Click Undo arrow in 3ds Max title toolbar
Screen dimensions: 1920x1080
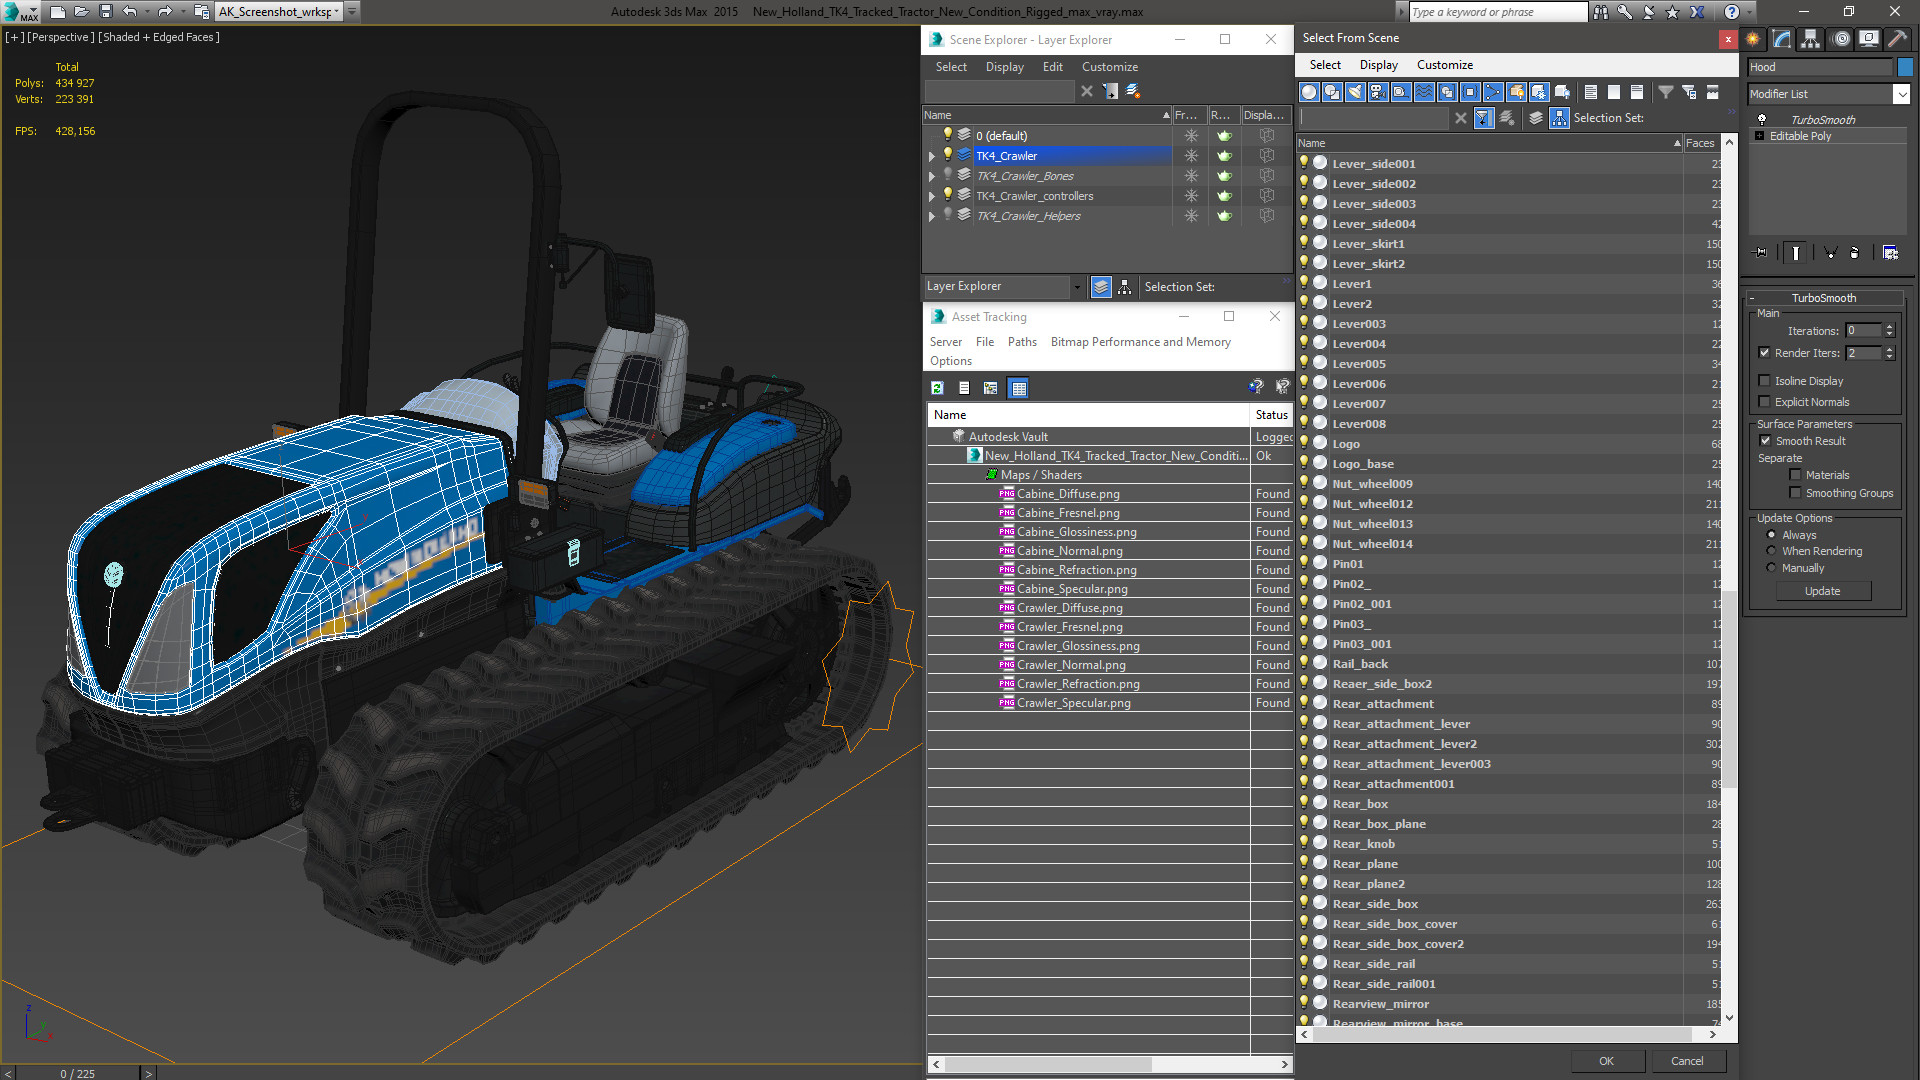tap(129, 11)
